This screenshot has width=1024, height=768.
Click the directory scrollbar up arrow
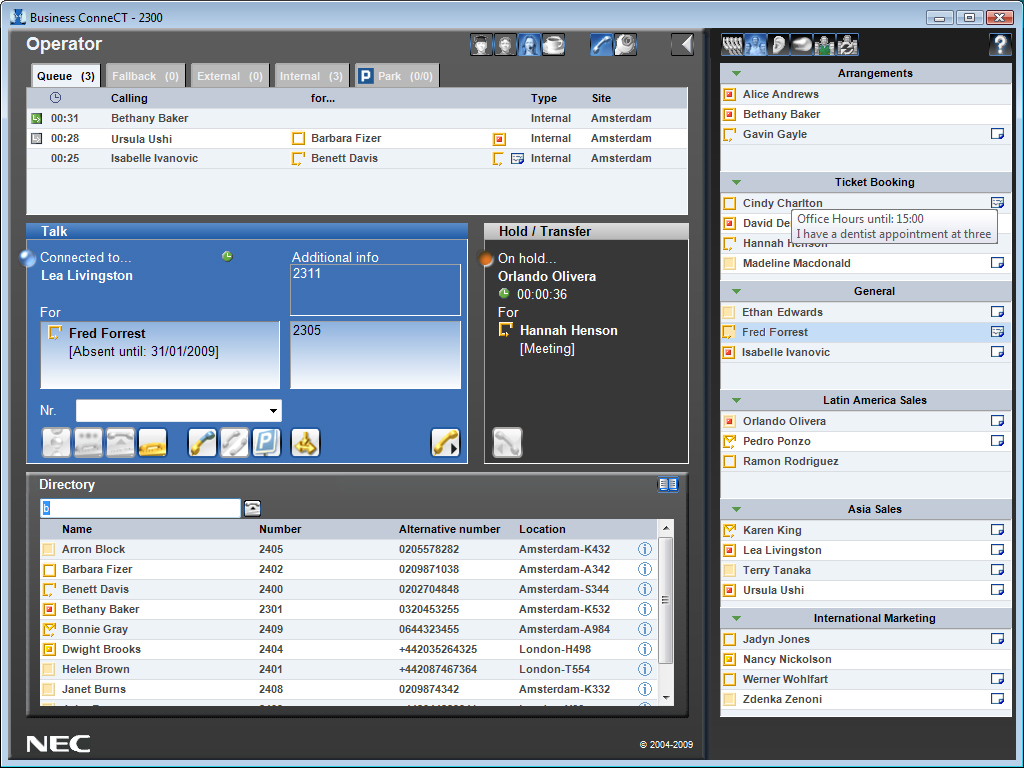click(665, 528)
